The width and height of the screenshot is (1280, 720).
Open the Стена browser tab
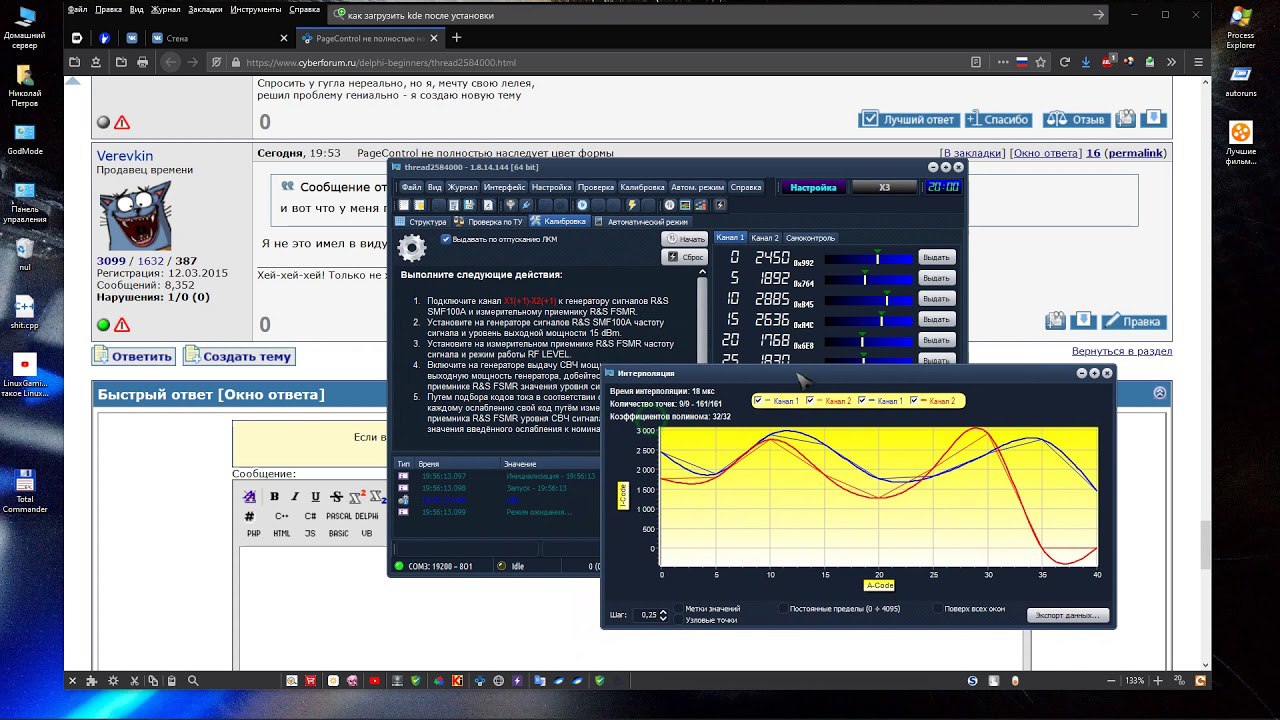219,38
